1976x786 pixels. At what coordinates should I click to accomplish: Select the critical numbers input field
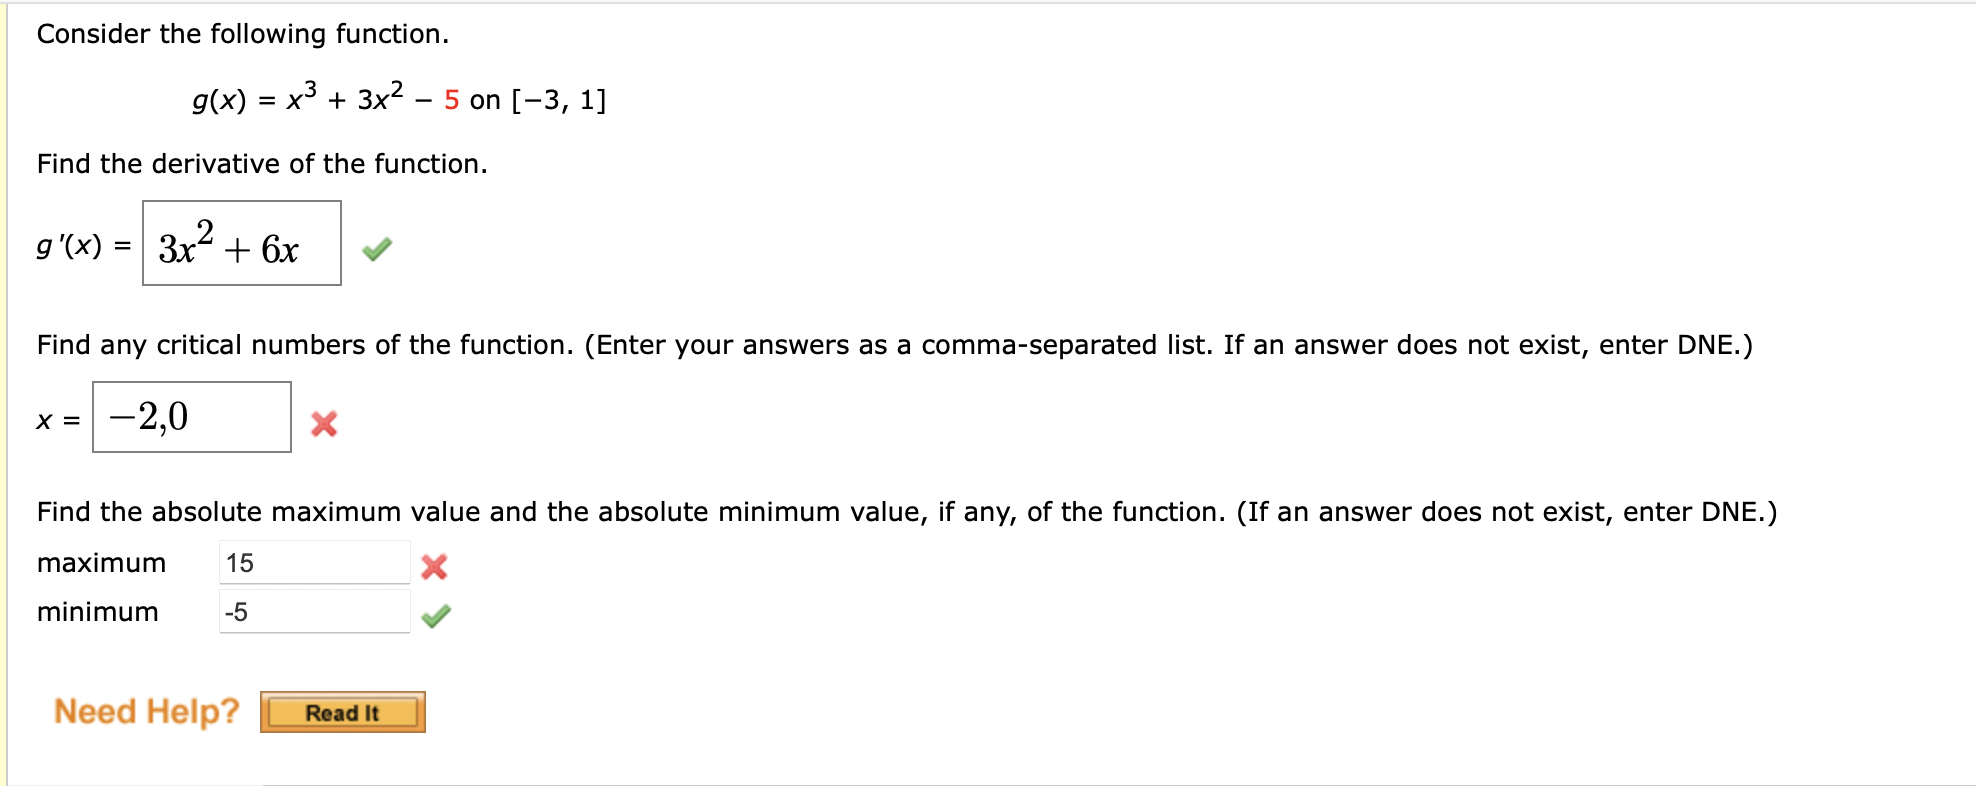[190, 416]
